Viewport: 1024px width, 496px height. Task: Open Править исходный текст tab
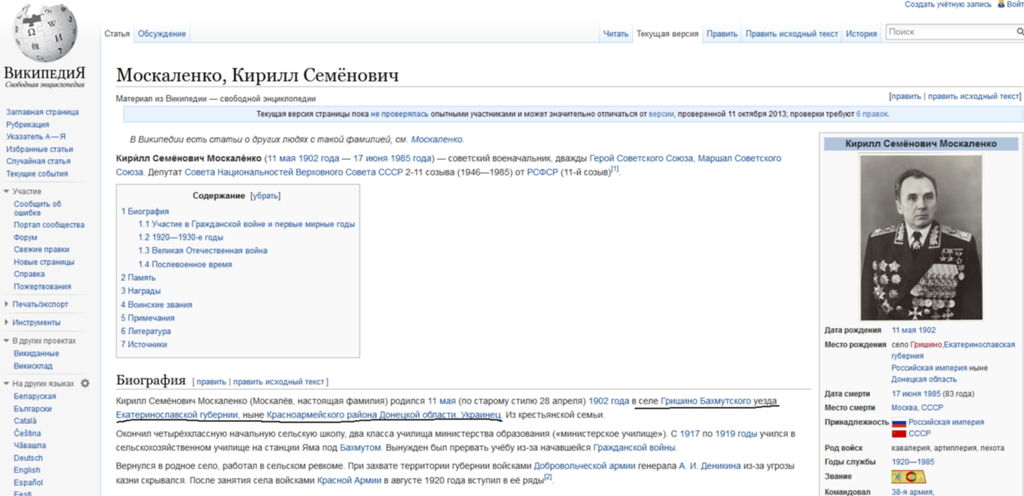point(792,34)
